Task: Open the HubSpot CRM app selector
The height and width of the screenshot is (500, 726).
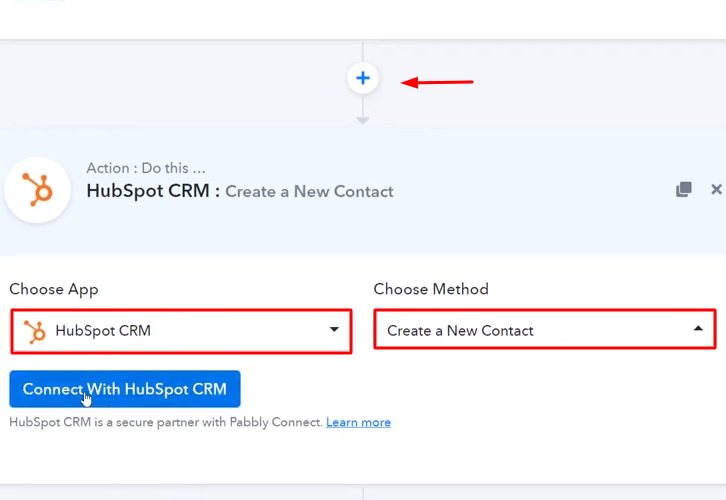Action: [x=180, y=331]
